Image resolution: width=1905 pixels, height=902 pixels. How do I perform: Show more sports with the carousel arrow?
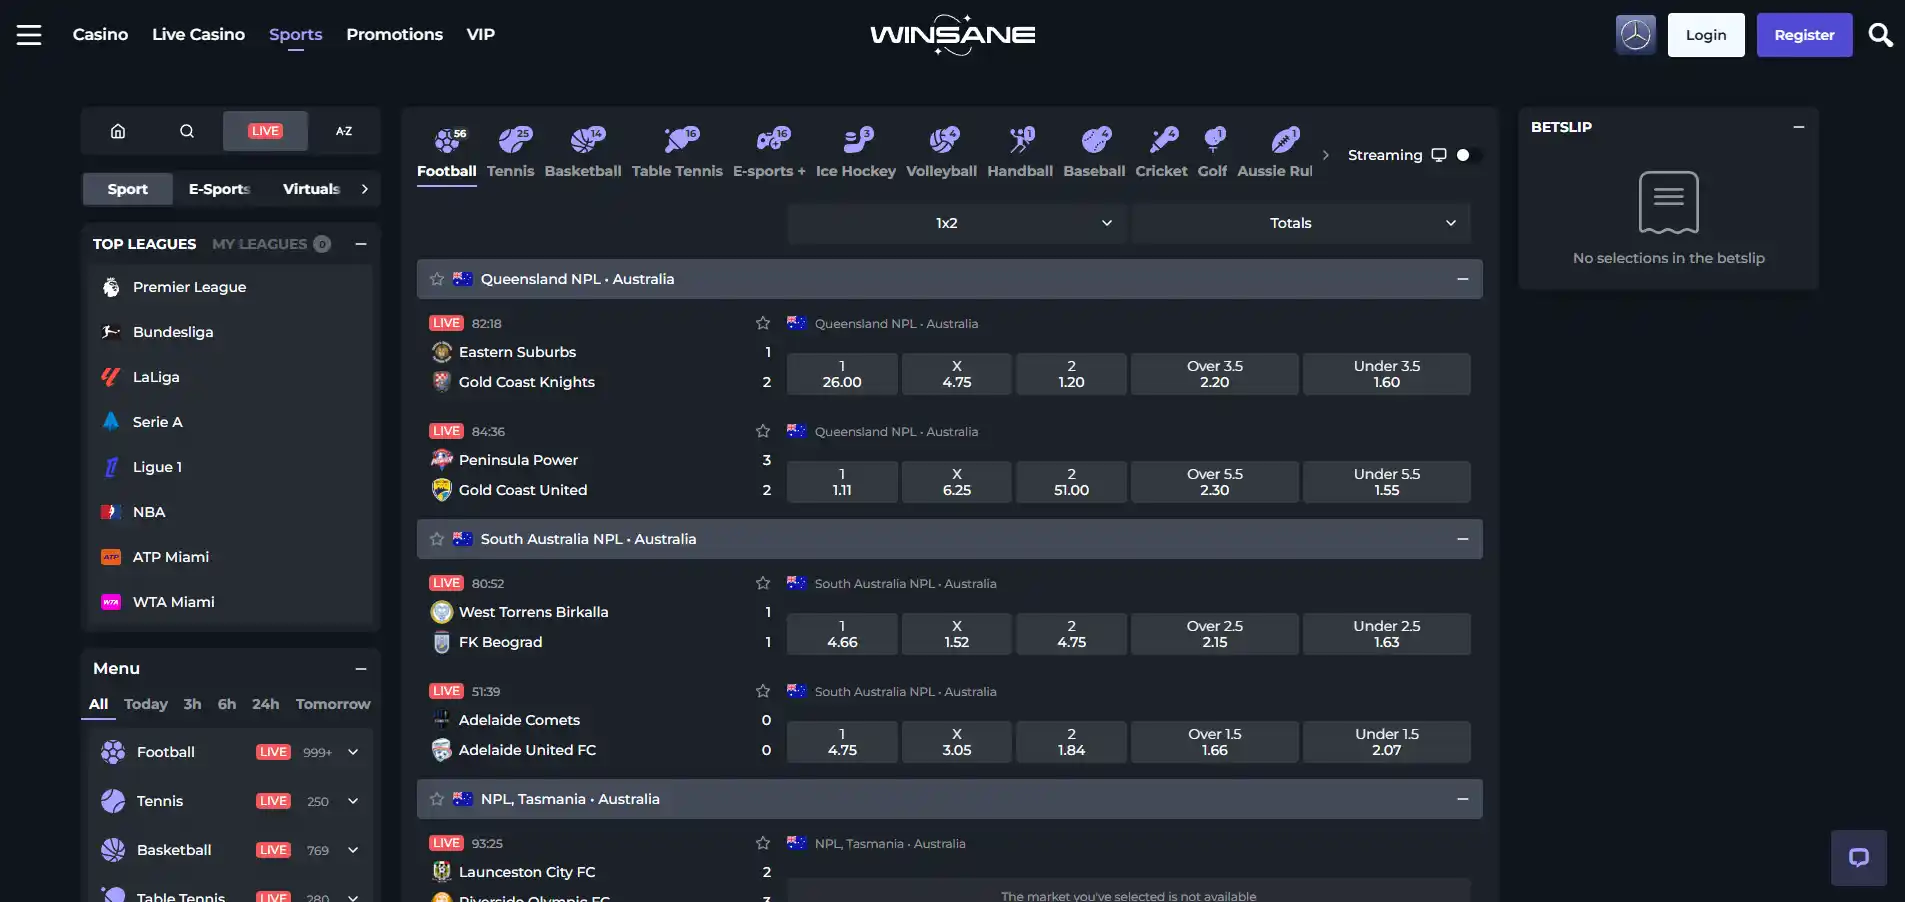pos(1326,155)
